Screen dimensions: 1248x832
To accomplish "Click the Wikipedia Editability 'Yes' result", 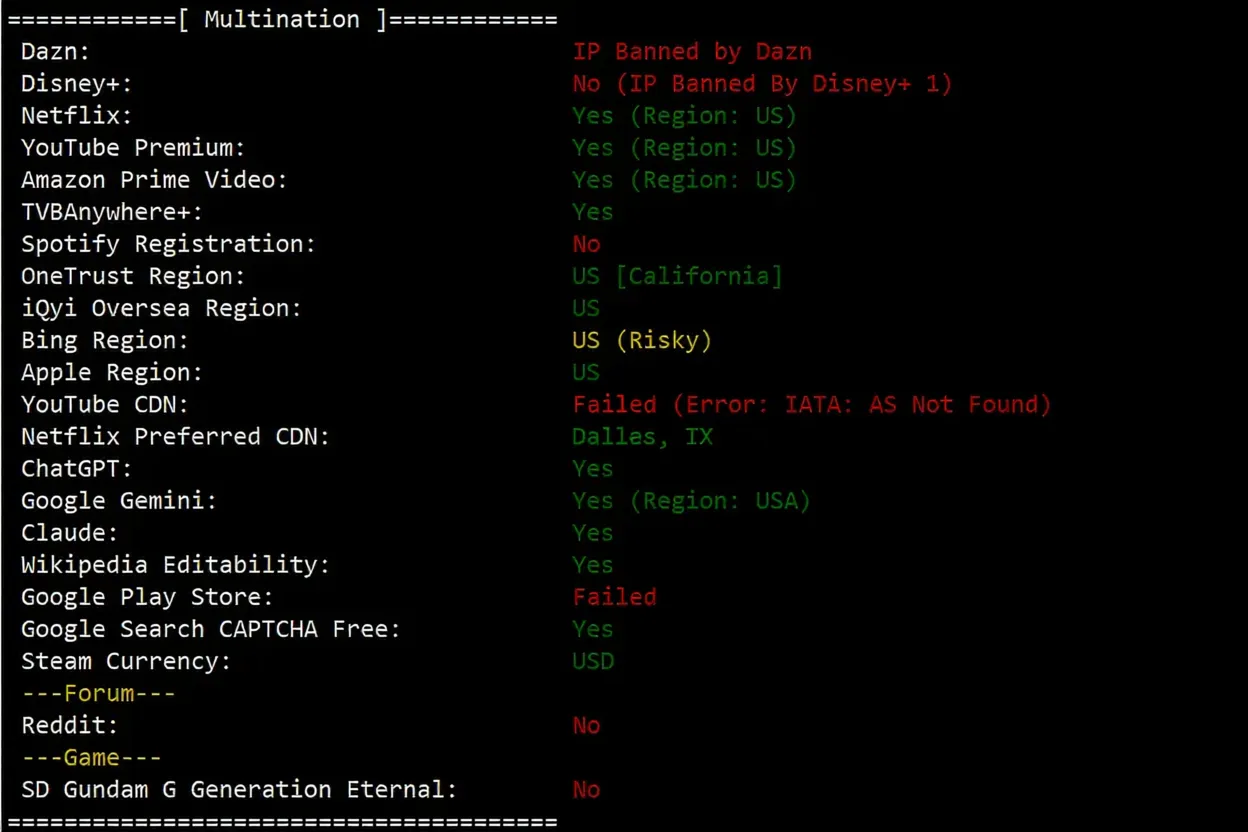I will click(x=593, y=564).
